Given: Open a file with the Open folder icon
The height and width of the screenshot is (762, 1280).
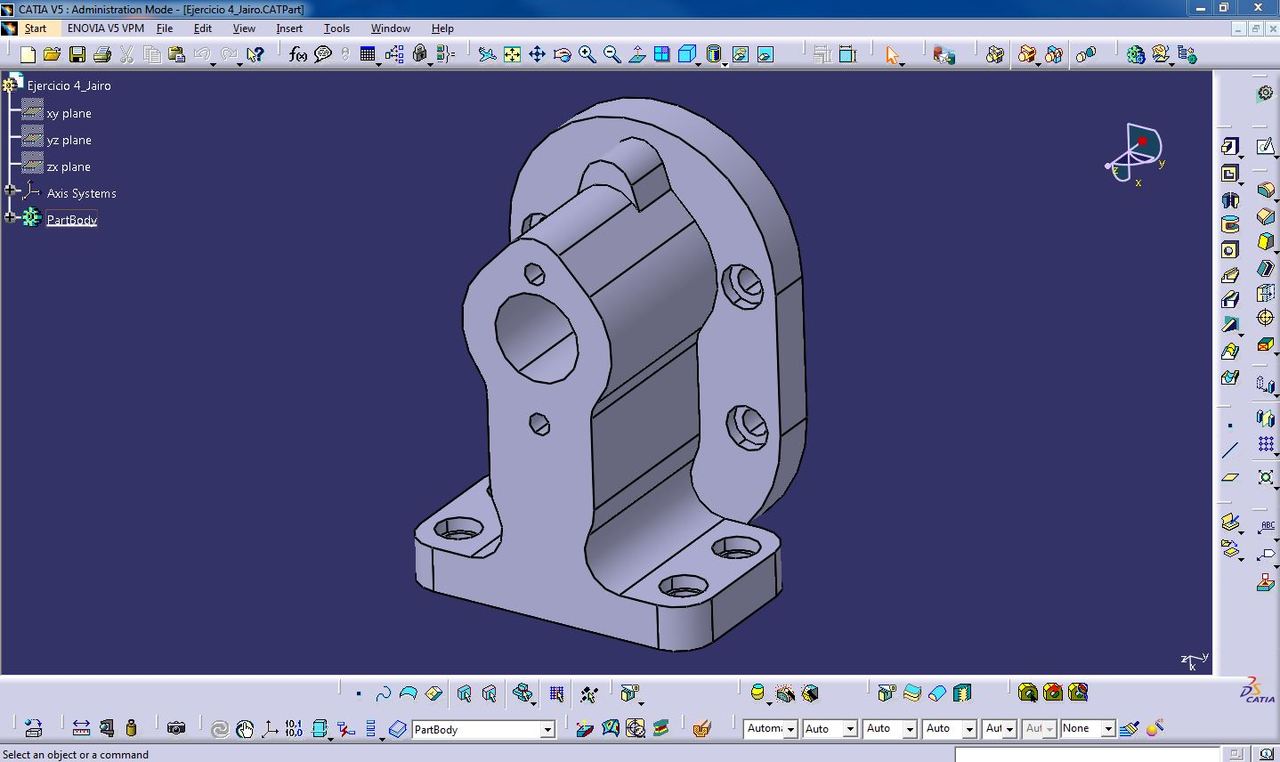Looking at the screenshot, I should [52, 54].
